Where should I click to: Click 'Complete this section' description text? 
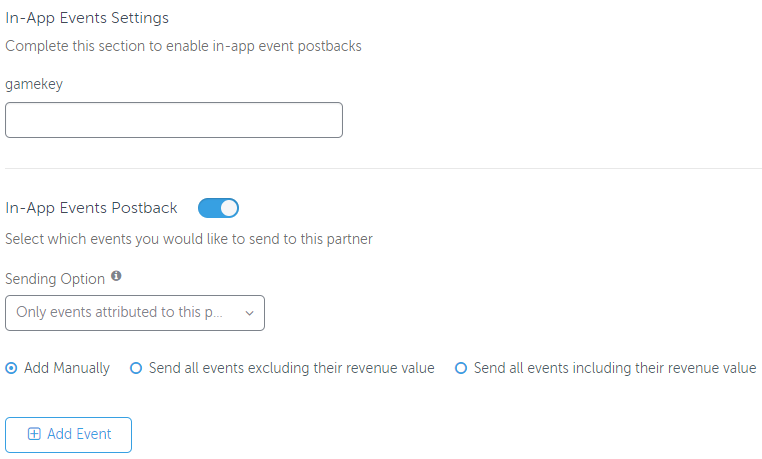pyautogui.click(x=183, y=46)
